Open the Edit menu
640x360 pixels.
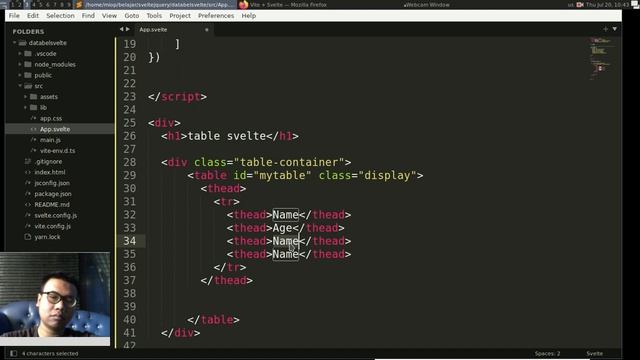point(33,16)
